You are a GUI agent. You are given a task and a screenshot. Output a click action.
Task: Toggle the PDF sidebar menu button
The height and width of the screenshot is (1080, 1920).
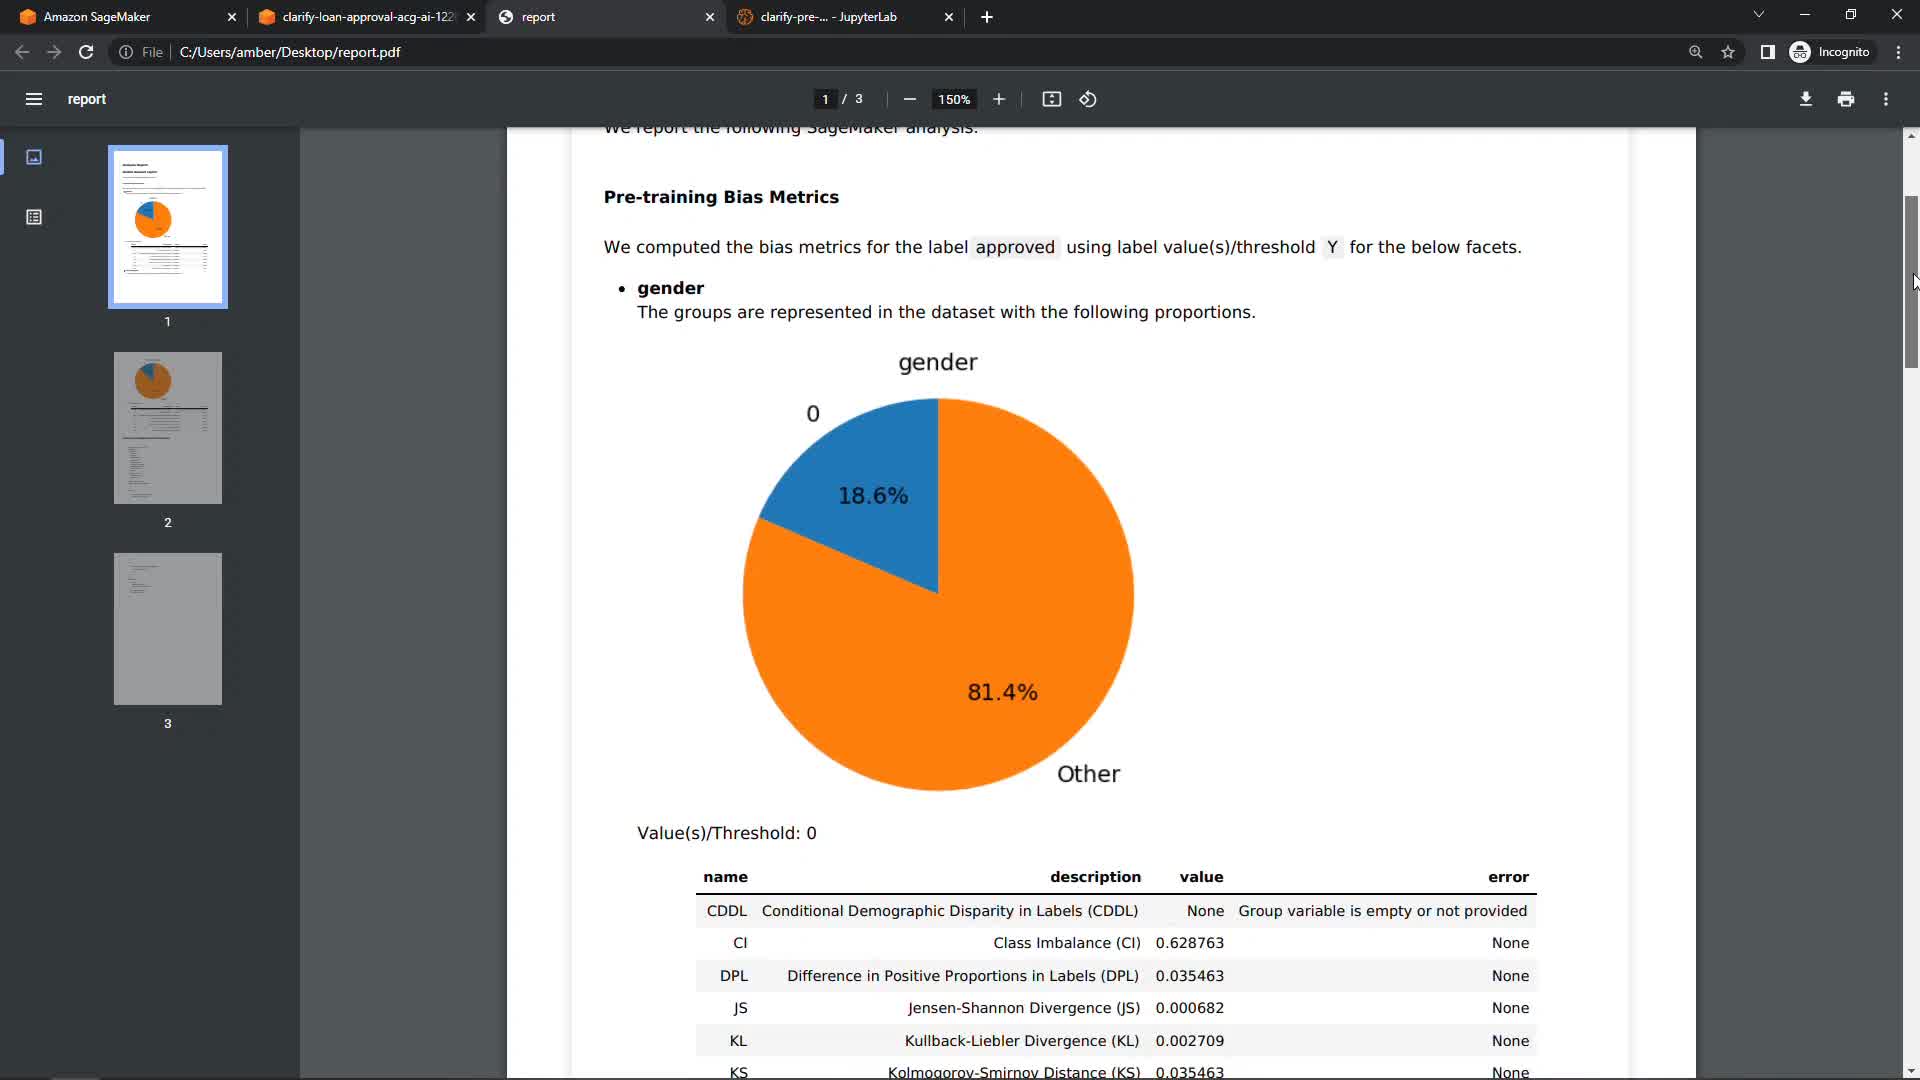pos(34,99)
